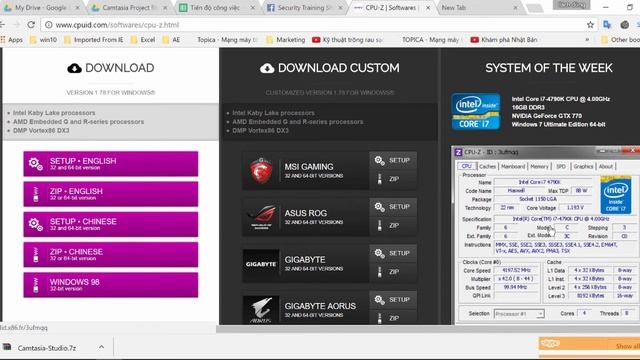640x360 pixels.
Task: Open the Imported From IE bookmark folder
Action: click(93, 40)
